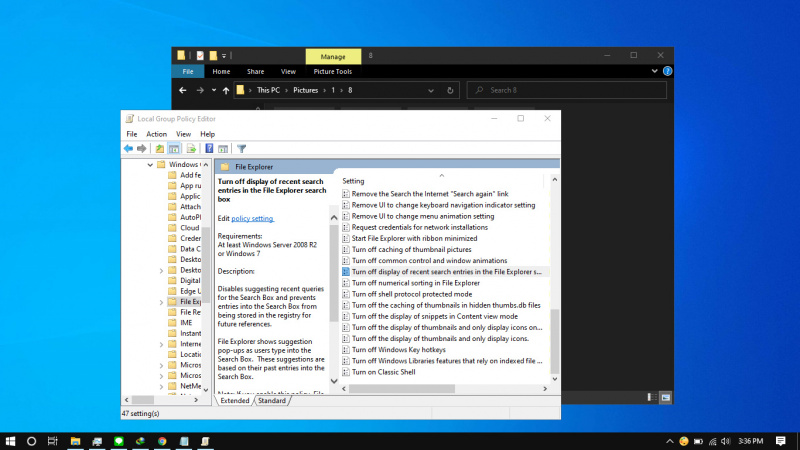Click the green chat app taskbar icon
Image resolution: width=800 pixels, height=450 pixels.
click(x=119, y=441)
